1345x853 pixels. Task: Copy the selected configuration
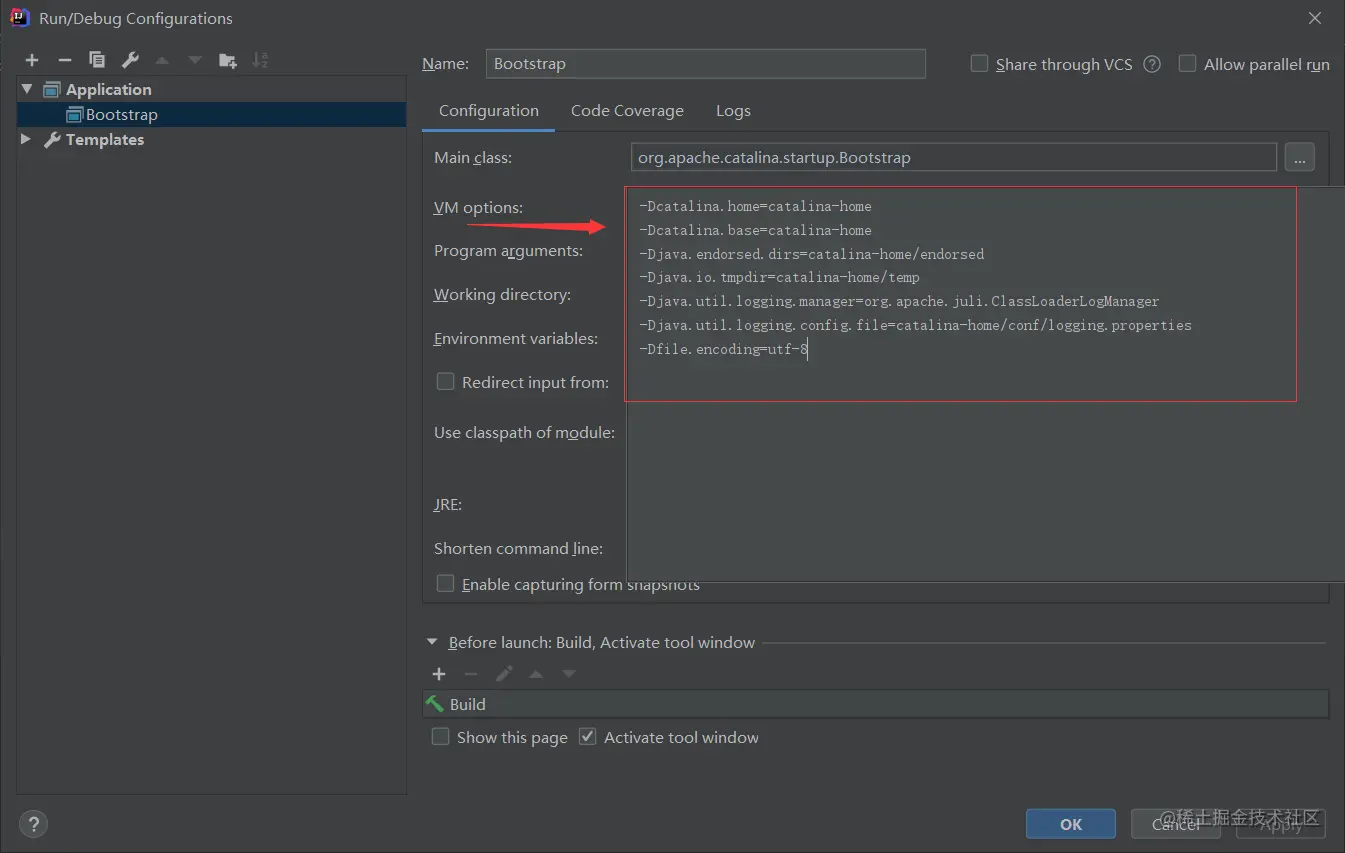[x=97, y=60]
